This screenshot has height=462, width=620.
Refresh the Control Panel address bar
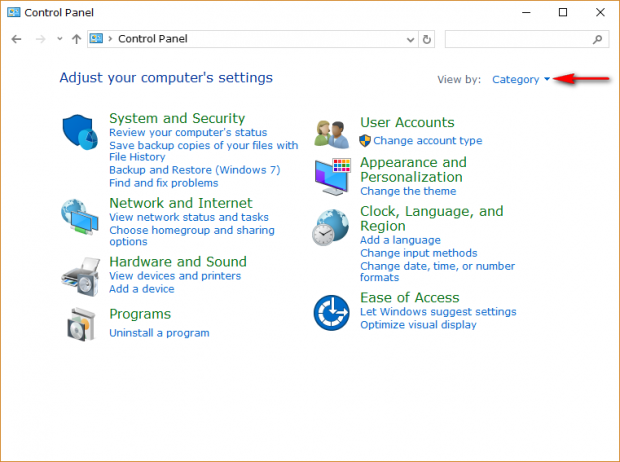(427, 39)
